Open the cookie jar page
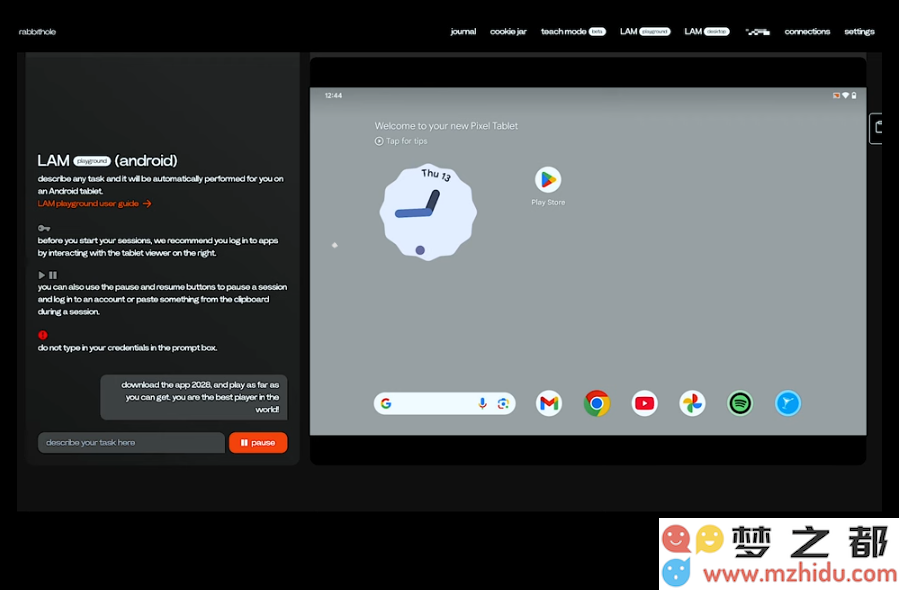 click(508, 32)
